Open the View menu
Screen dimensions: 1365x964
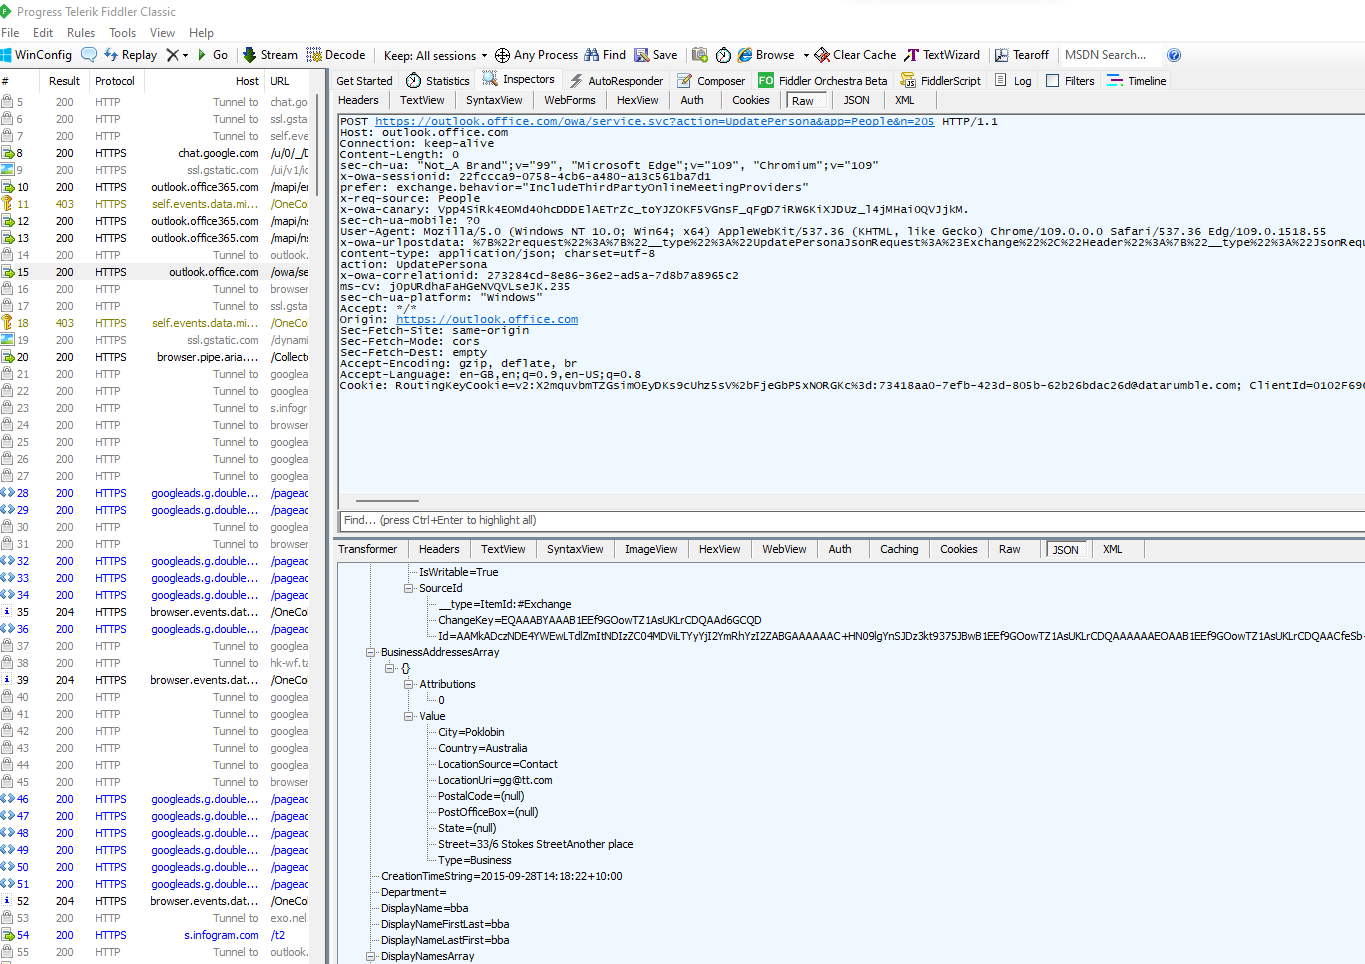163,33
